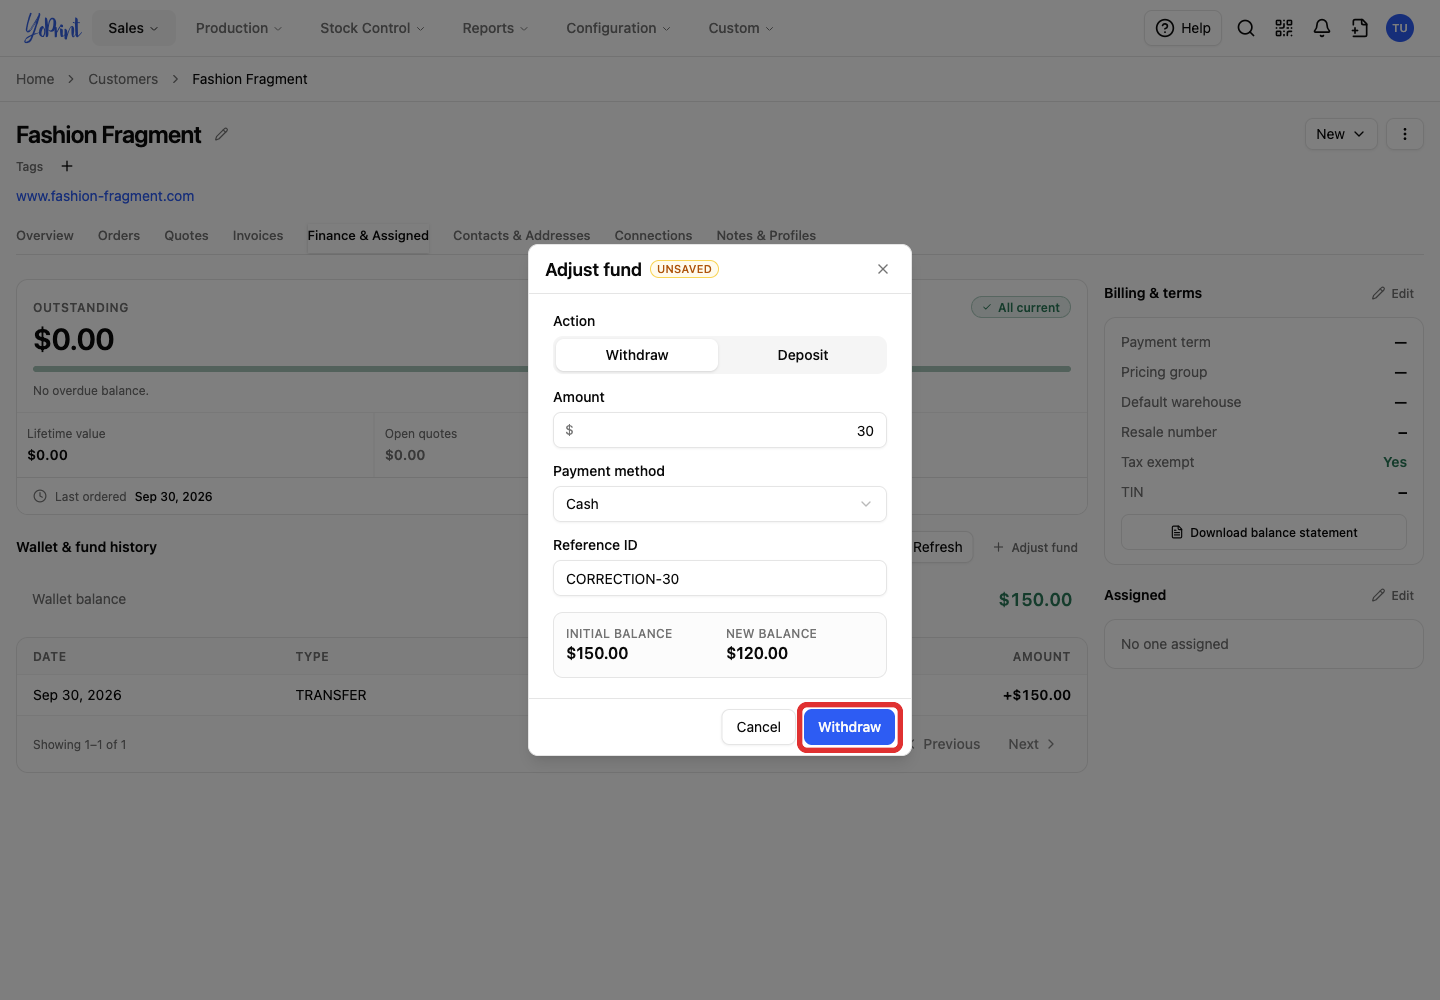
Task: Click Edit in Billing & terms
Action: (1393, 293)
